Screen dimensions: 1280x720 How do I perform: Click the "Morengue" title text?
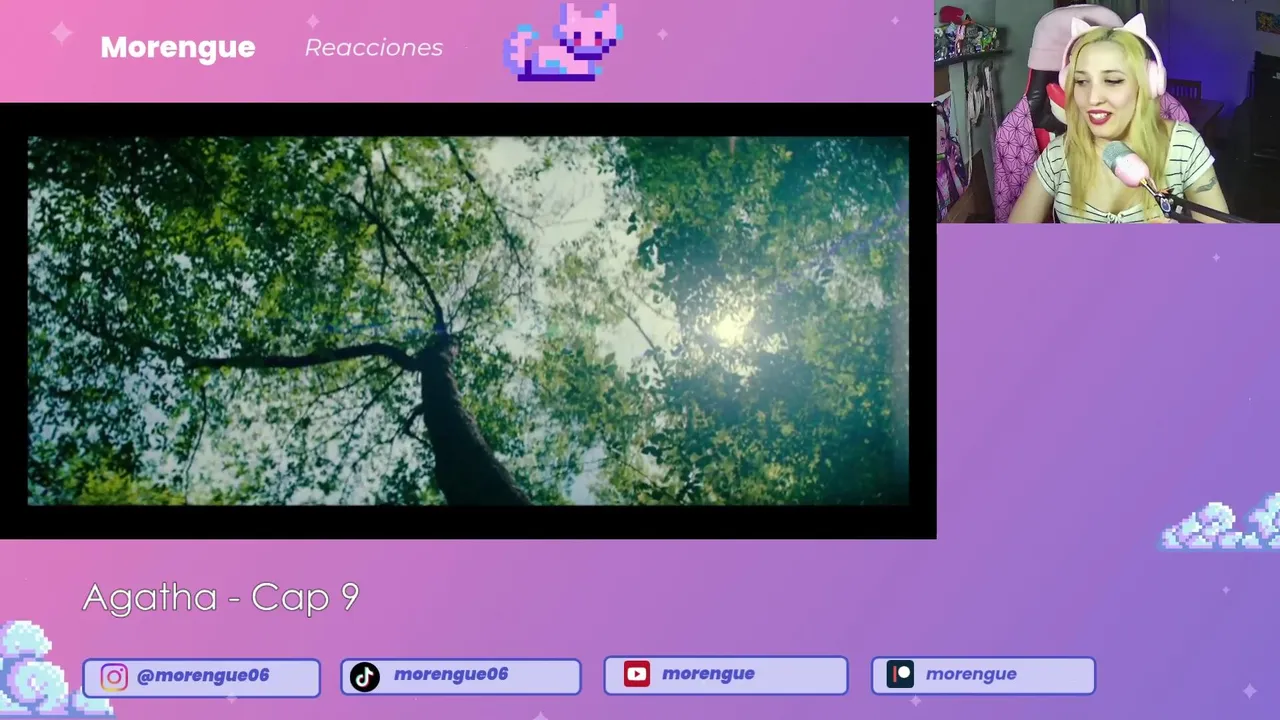[x=178, y=47]
